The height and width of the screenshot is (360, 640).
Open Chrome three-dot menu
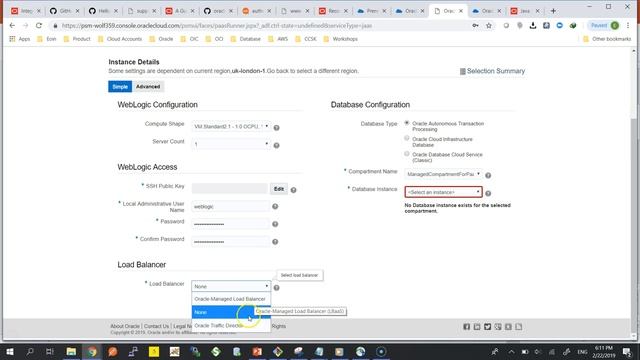[x=628, y=25]
